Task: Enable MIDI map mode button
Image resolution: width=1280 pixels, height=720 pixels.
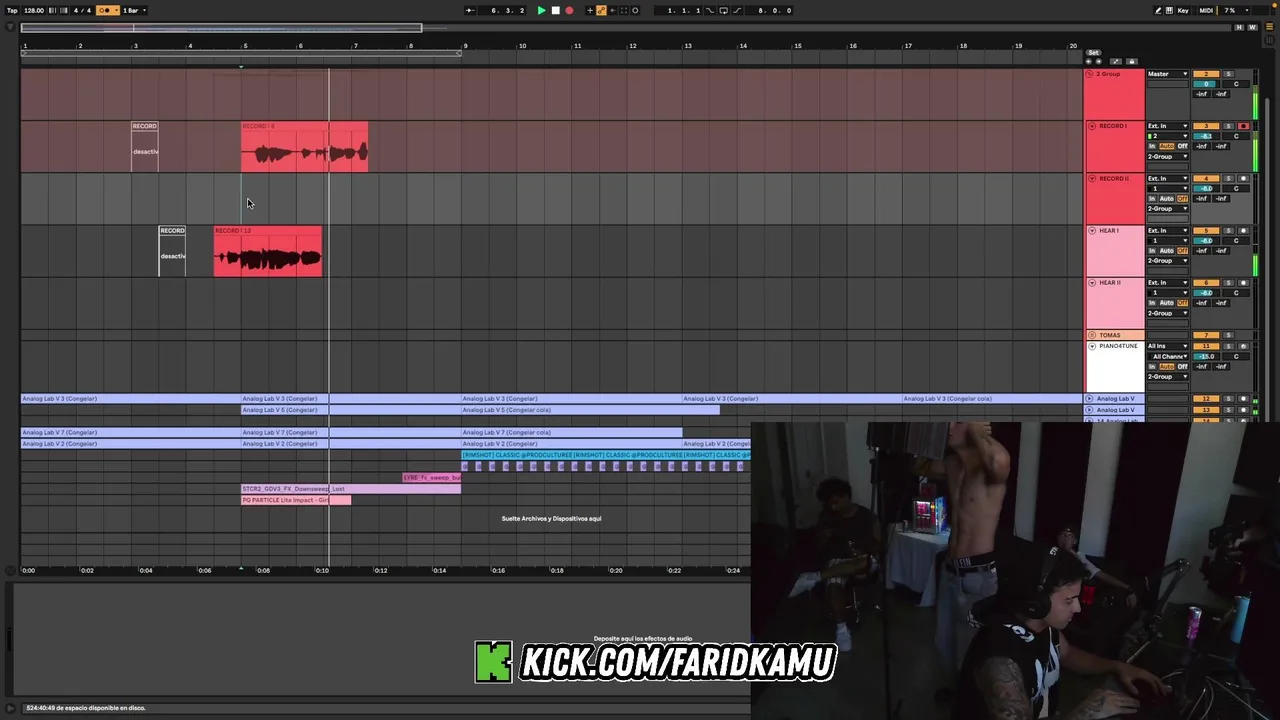Action: (1206, 10)
